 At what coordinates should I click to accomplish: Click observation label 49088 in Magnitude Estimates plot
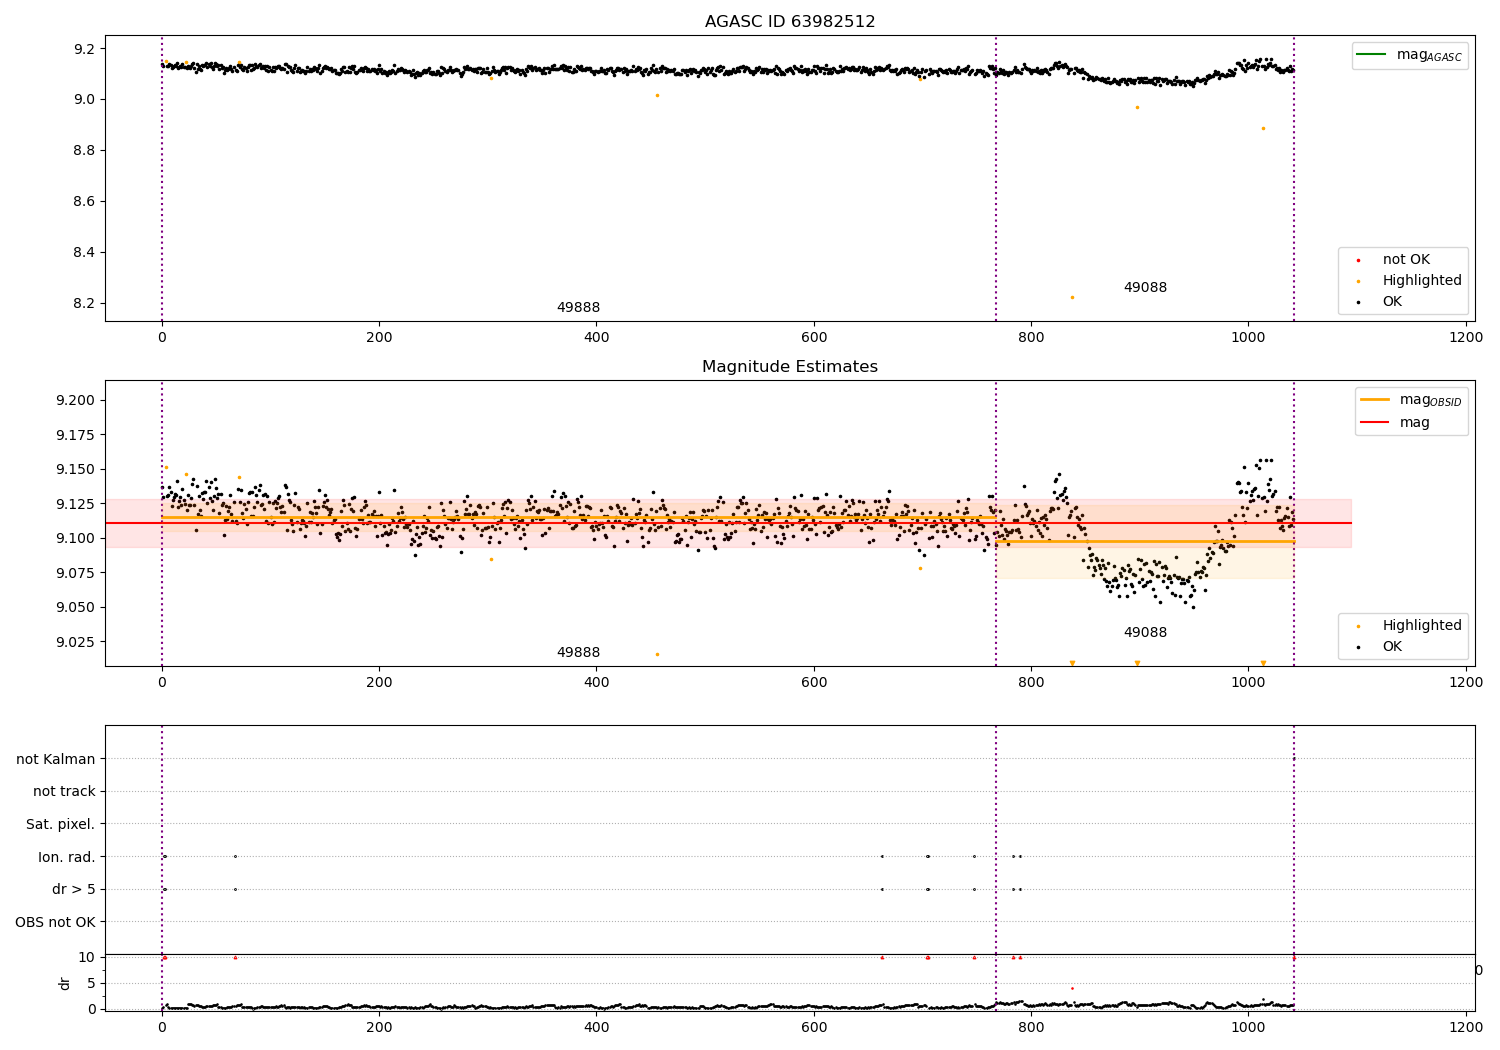(1145, 632)
